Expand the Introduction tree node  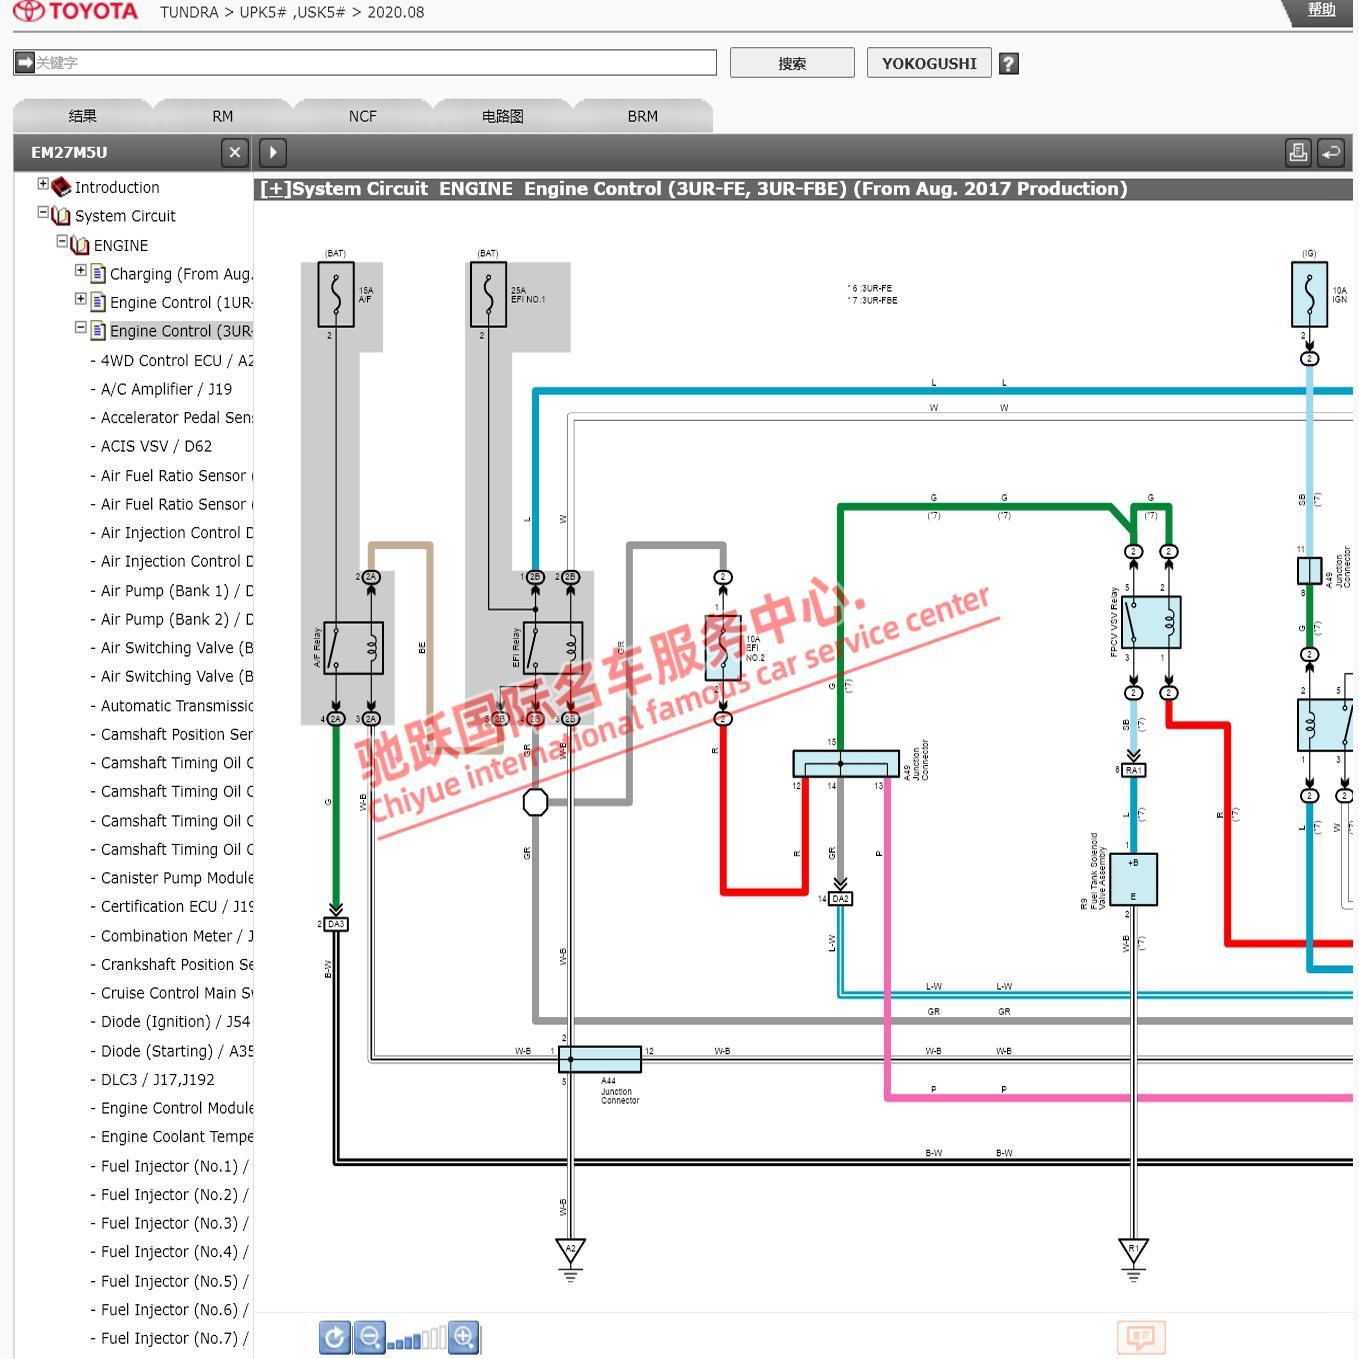(x=43, y=184)
